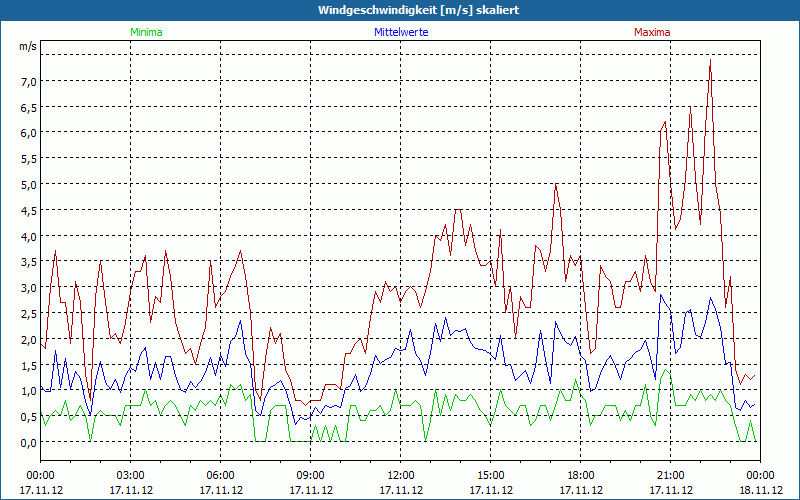Click the highest red Maxima peak above 7,0

(710, 61)
